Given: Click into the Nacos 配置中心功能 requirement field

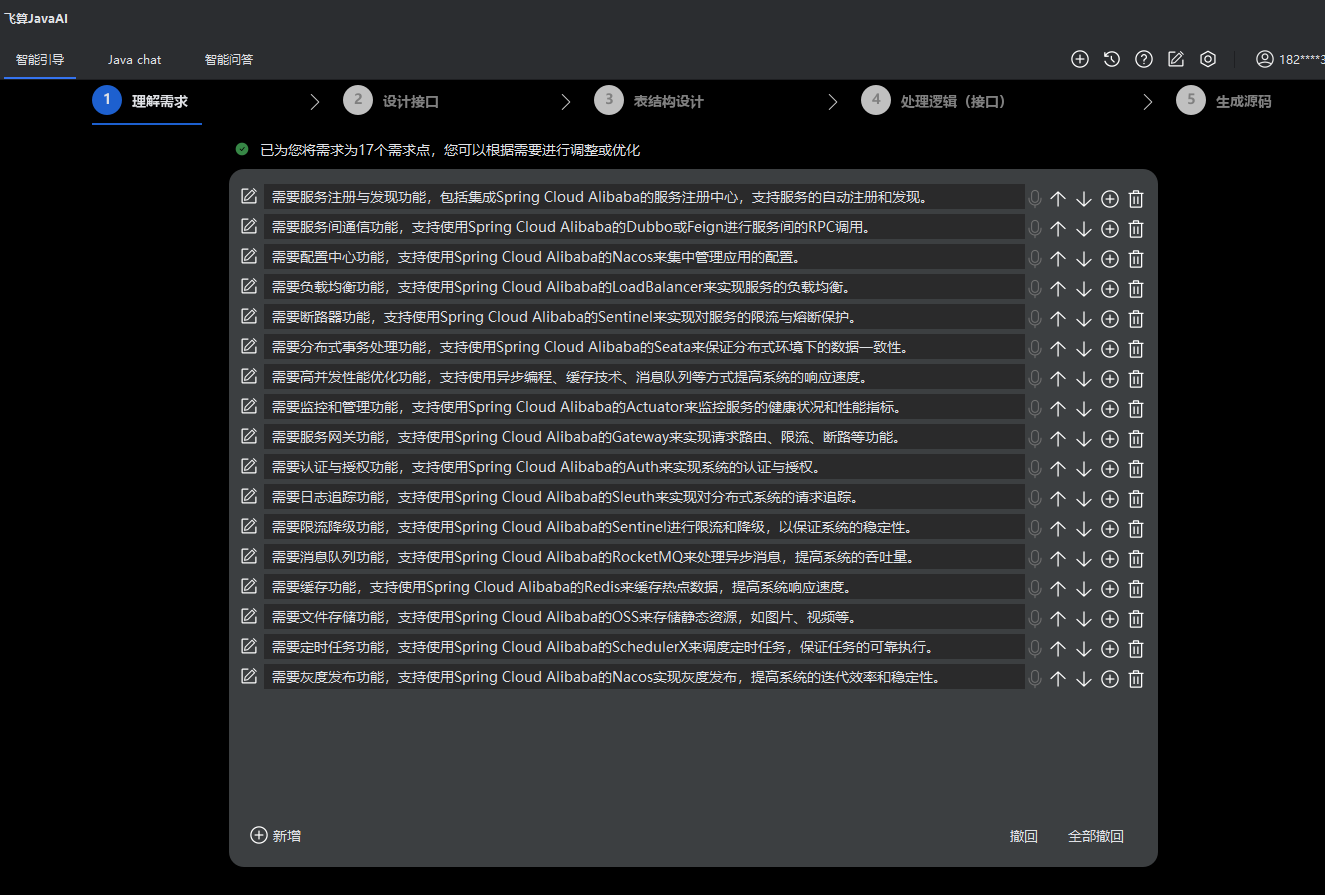Looking at the screenshot, I should point(644,257).
